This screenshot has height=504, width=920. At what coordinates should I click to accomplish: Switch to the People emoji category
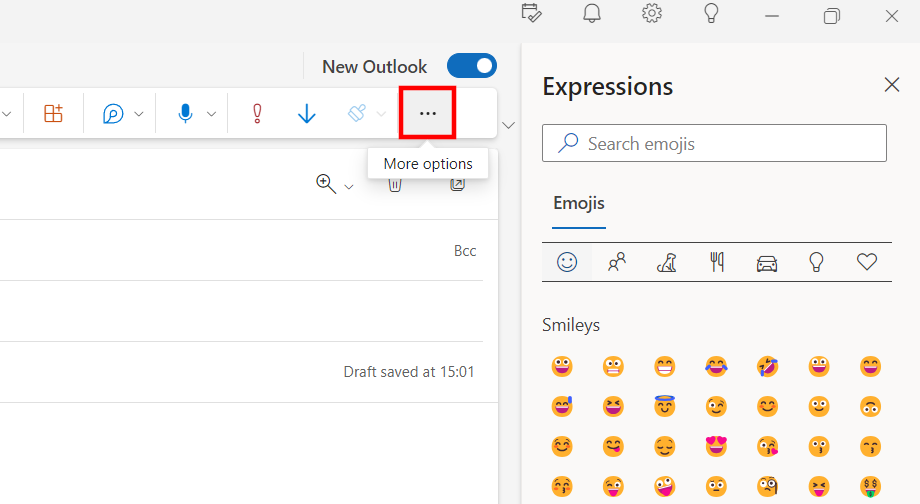click(x=617, y=262)
